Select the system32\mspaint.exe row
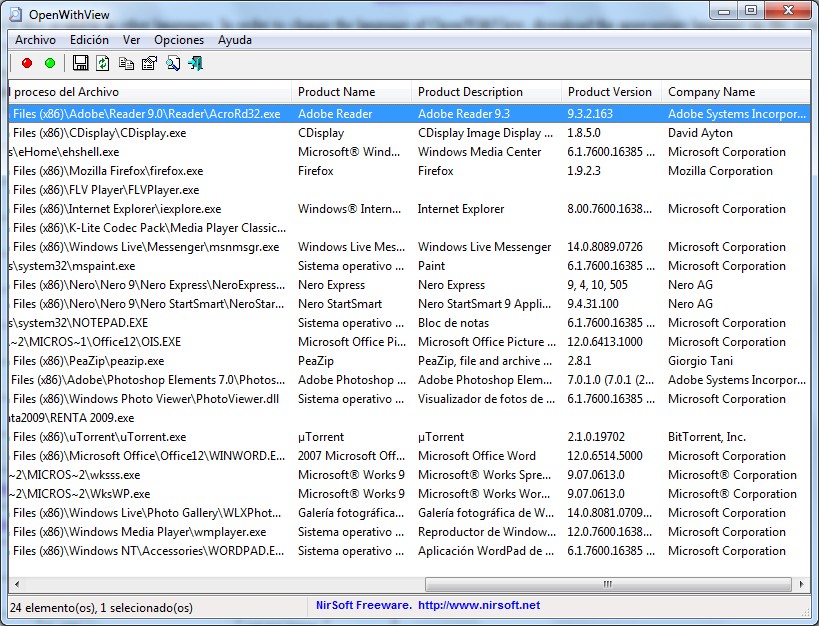This screenshot has height=626, width=819. (409, 266)
